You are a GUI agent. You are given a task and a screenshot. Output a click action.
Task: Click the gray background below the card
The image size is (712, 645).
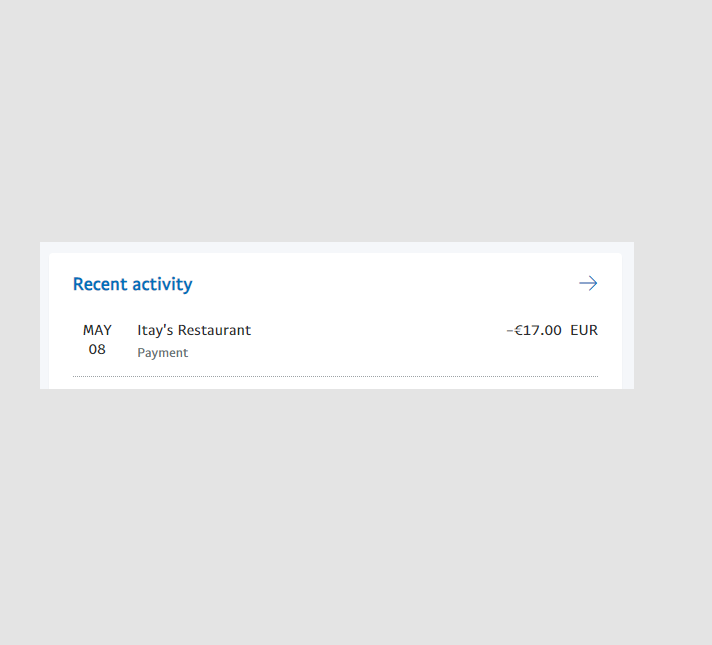336,513
